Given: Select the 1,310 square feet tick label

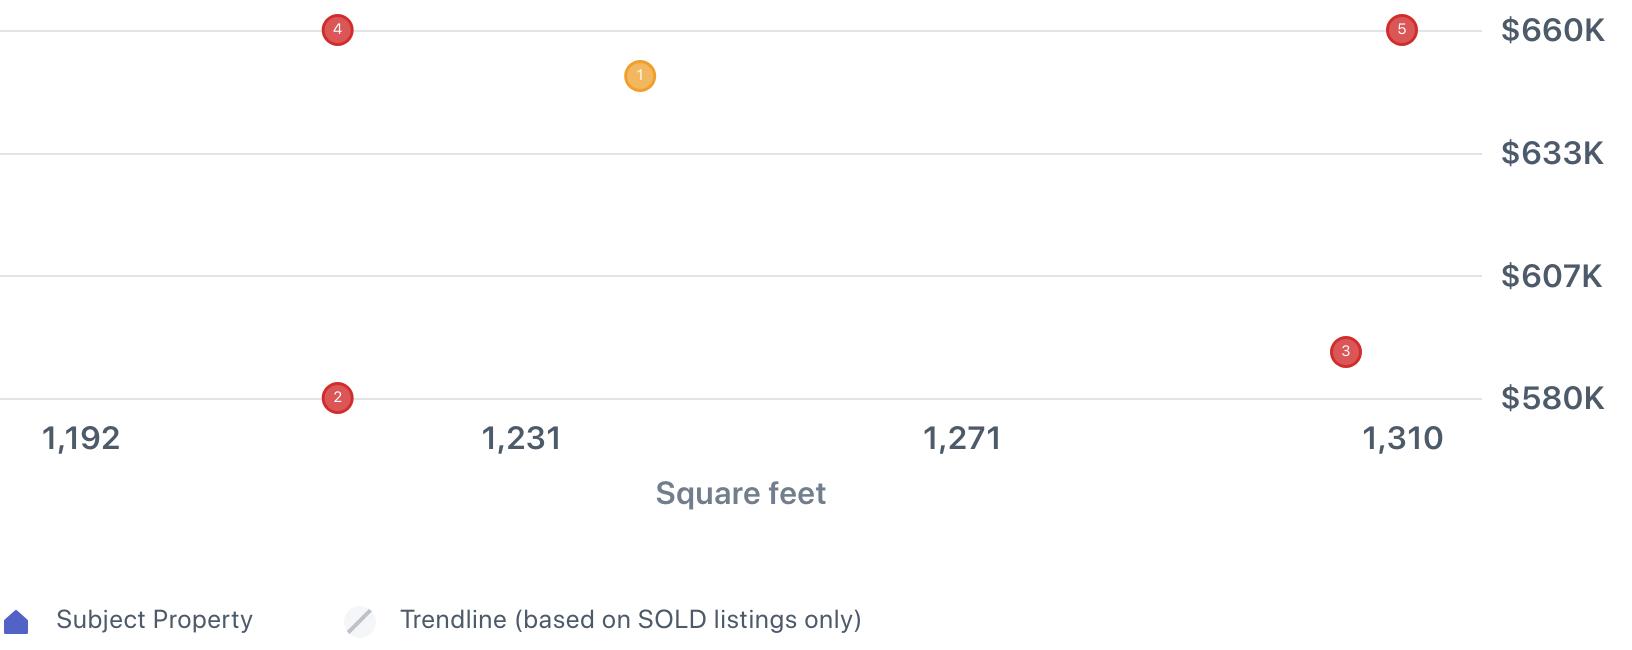Looking at the screenshot, I should (1402, 438).
